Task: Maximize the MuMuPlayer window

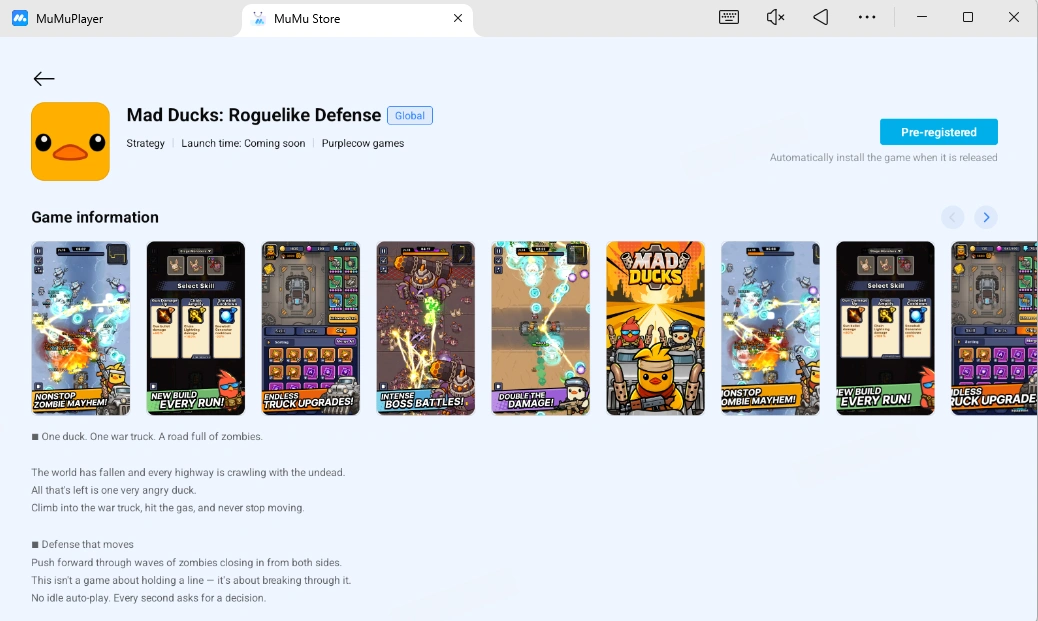Action: click(968, 17)
